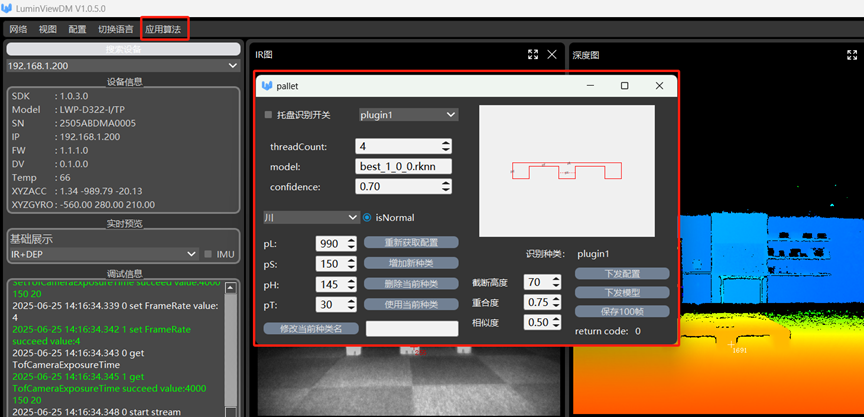This screenshot has height=417, width=864.
Task: Toggle the IMU checkbox
Action: pos(208,254)
